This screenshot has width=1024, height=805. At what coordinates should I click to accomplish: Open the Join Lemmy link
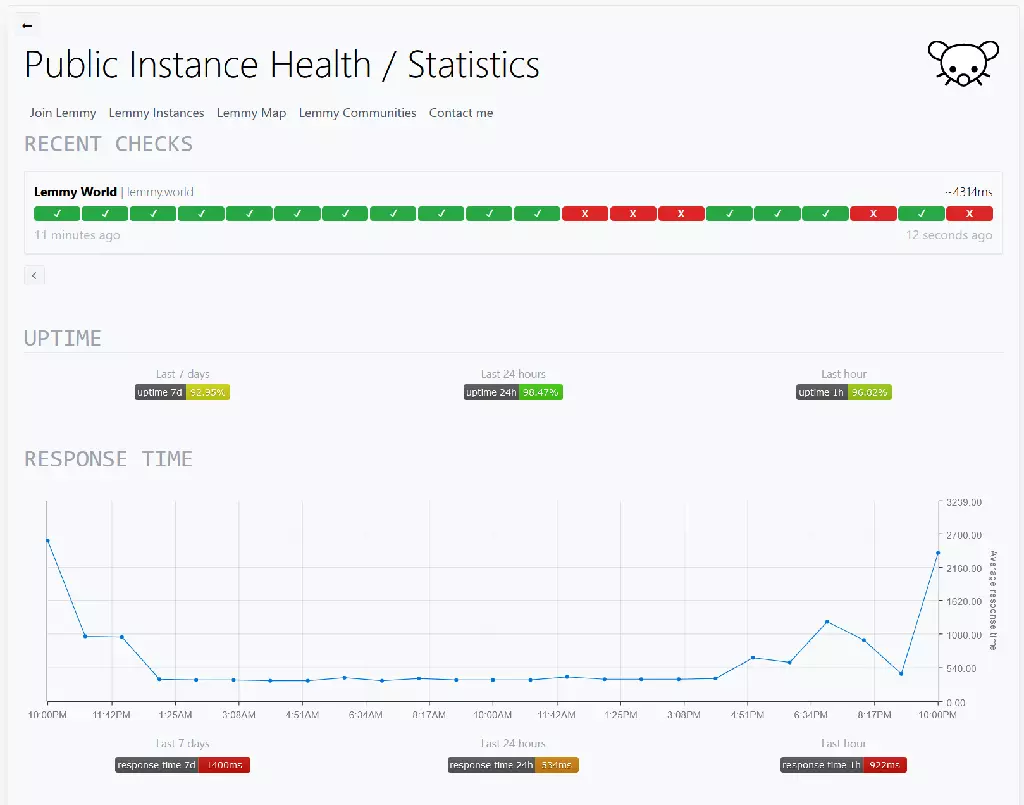click(63, 113)
